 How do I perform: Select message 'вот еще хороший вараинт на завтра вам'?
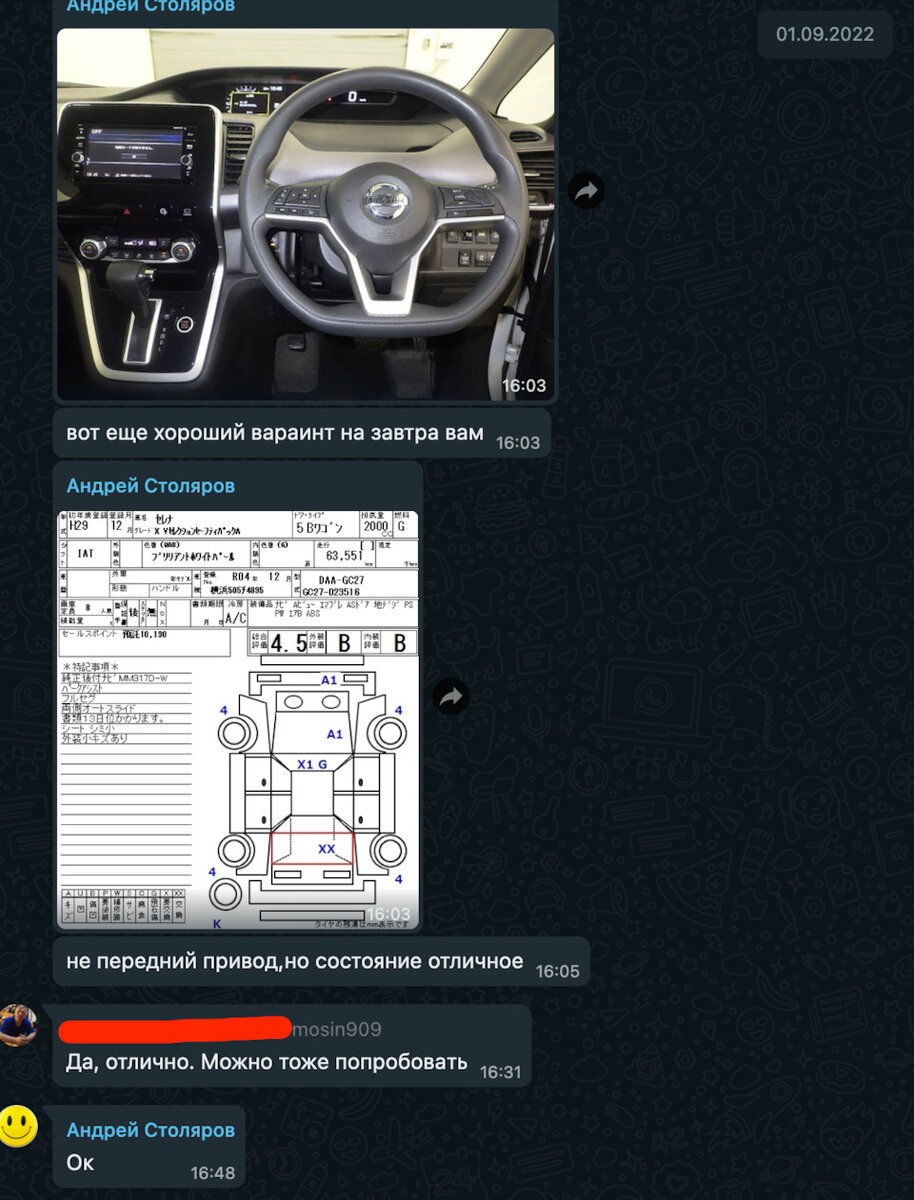[x=302, y=434]
